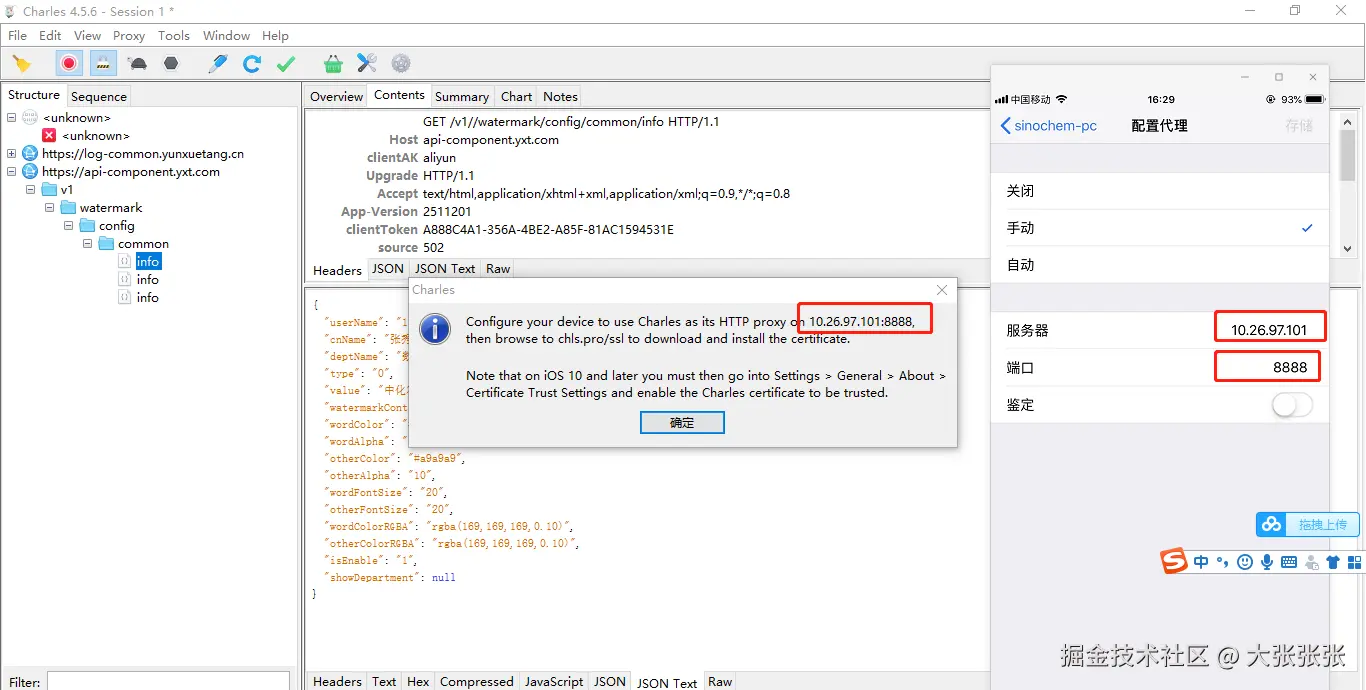Click the request header scrollbar down arrow
This screenshot has height=690, width=1366.
(1347, 248)
